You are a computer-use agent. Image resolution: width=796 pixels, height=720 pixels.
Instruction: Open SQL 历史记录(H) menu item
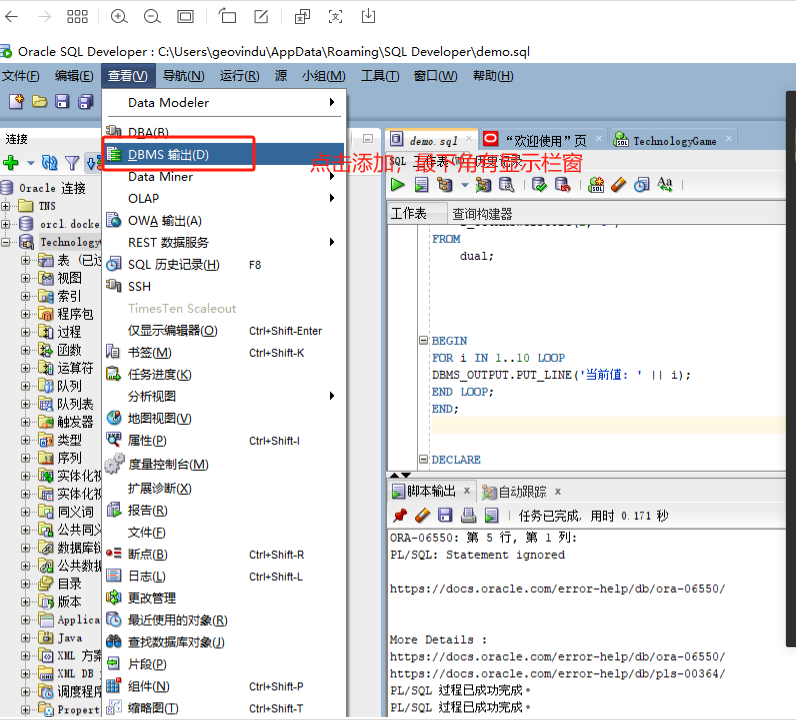(224, 265)
